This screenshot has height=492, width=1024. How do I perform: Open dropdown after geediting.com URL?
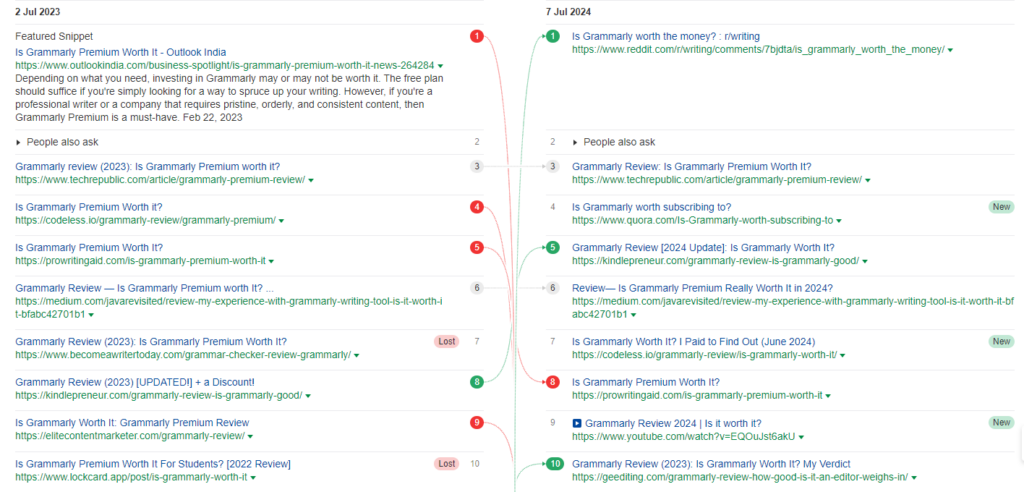[x=914, y=478]
